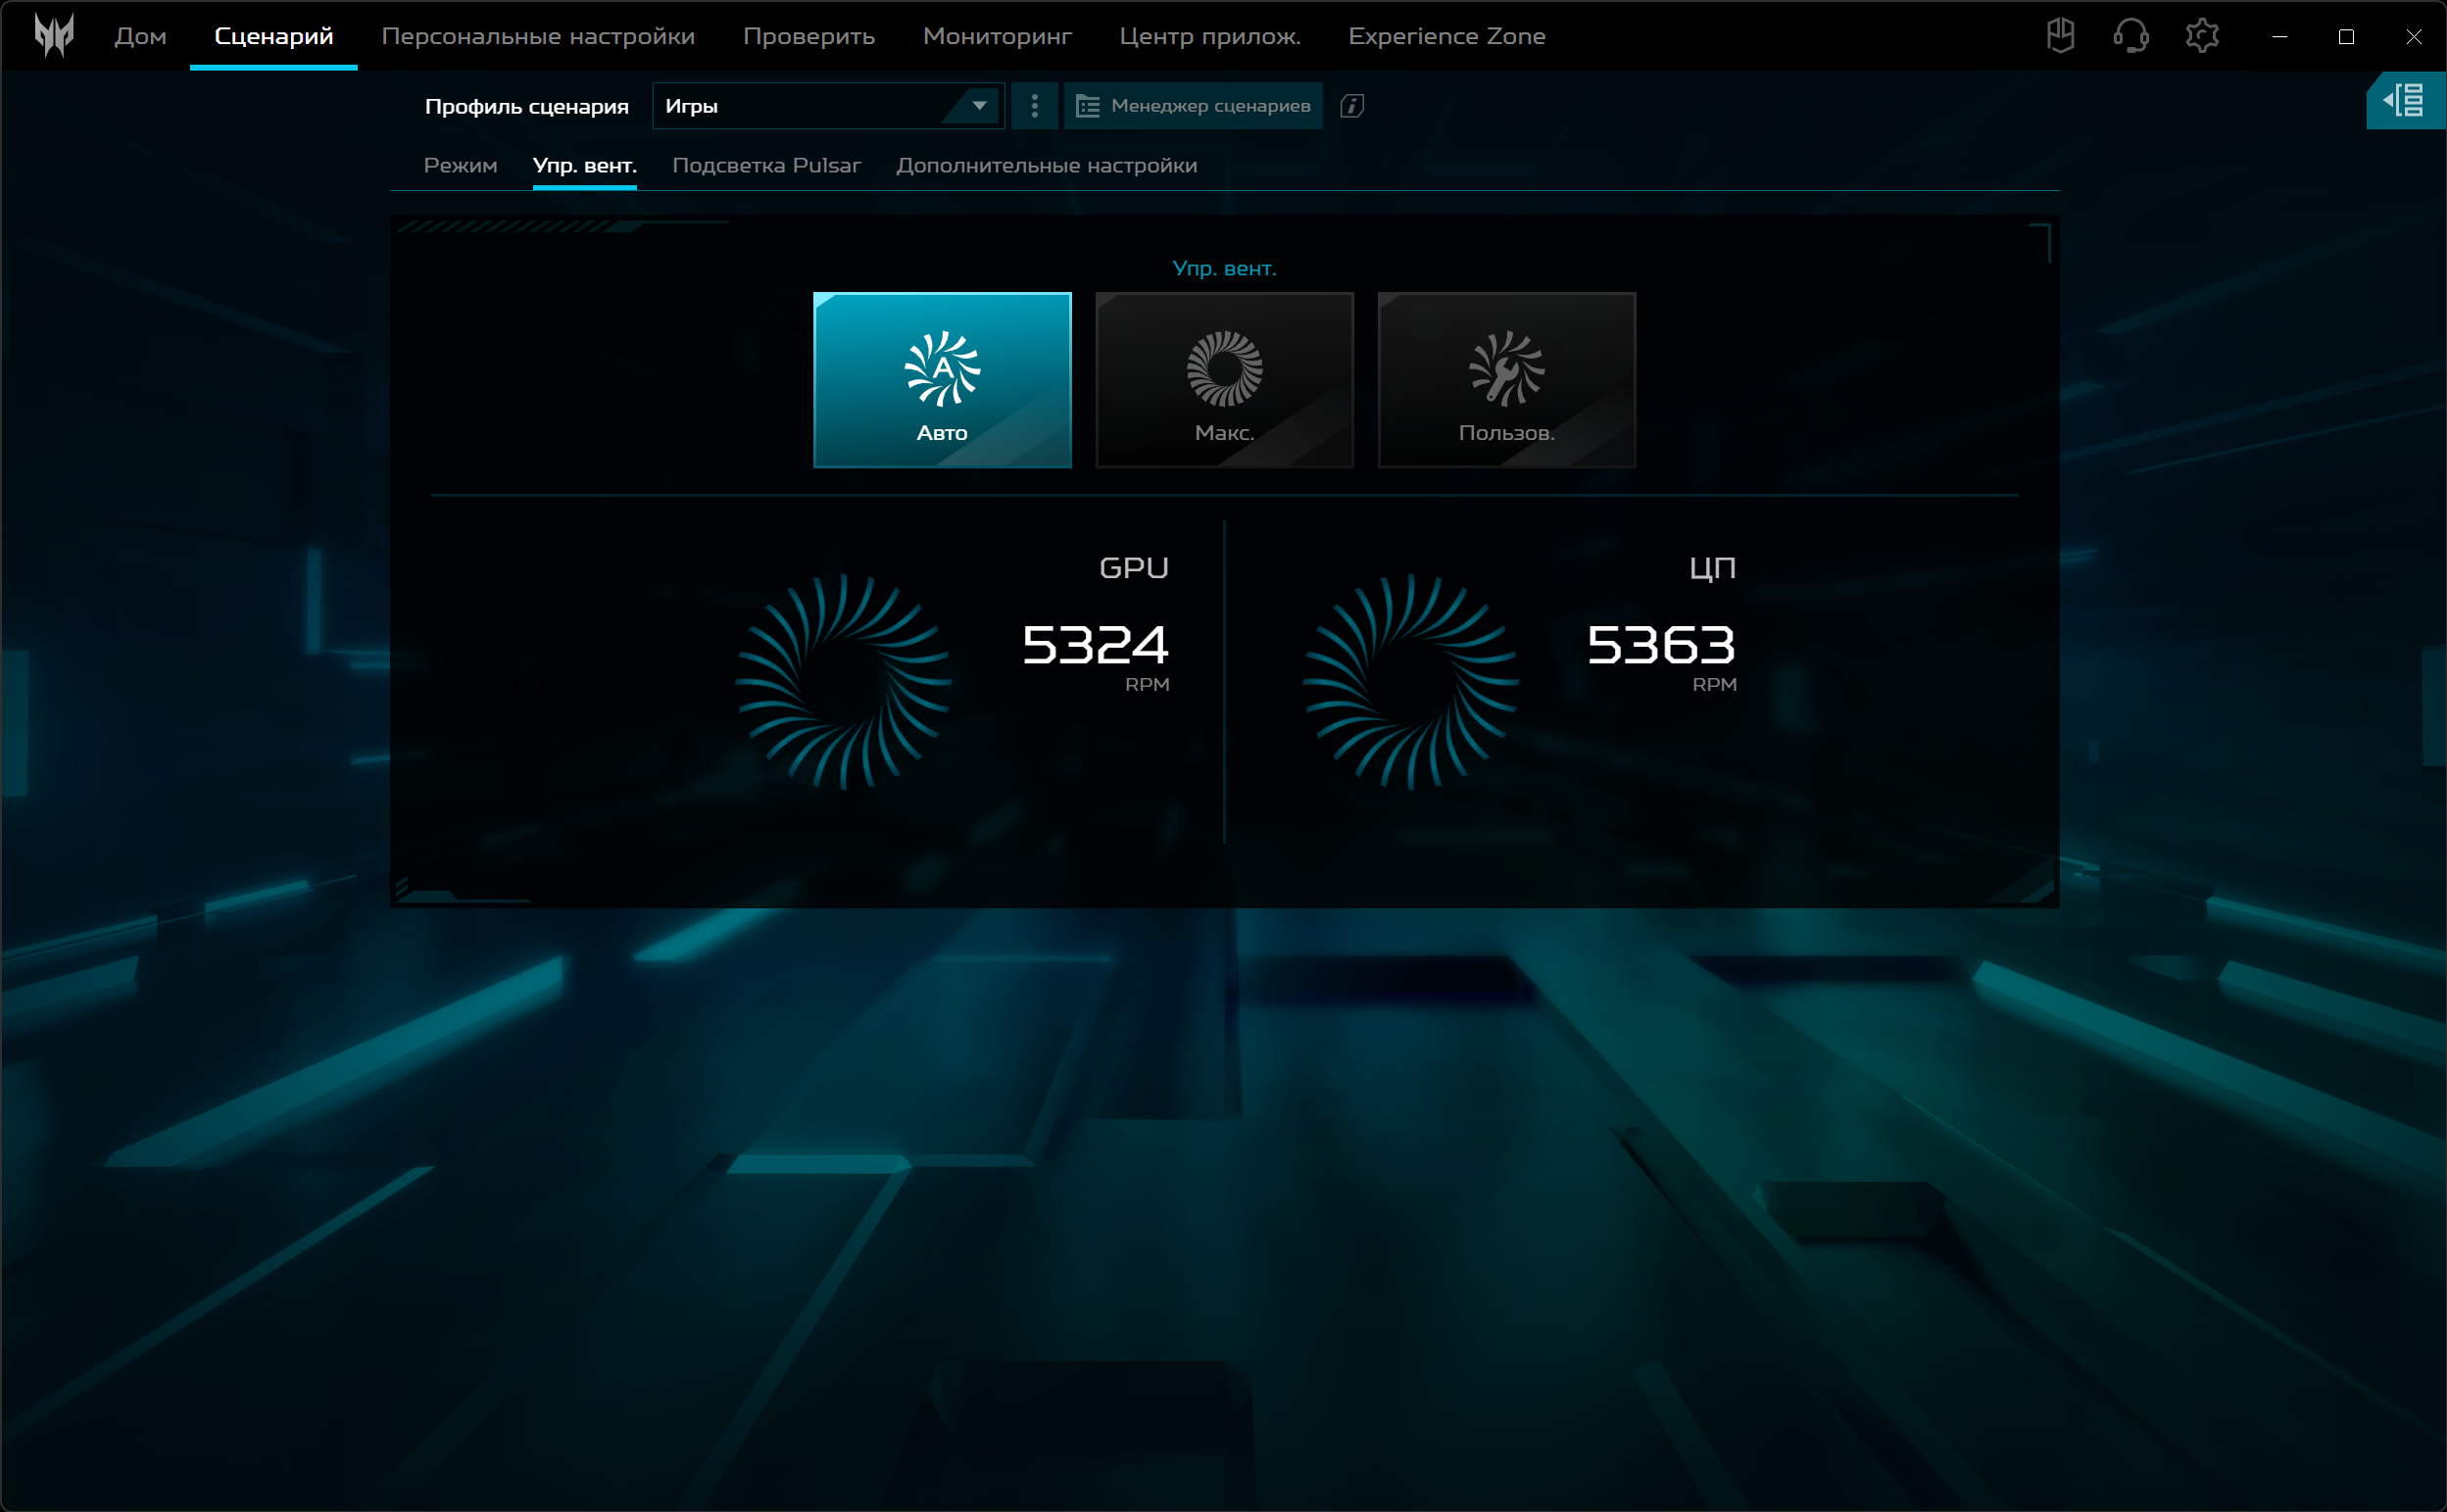Image resolution: width=2447 pixels, height=1512 pixels.
Task: Click the scenario profile dropdown arrow
Action: coord(979,106)
